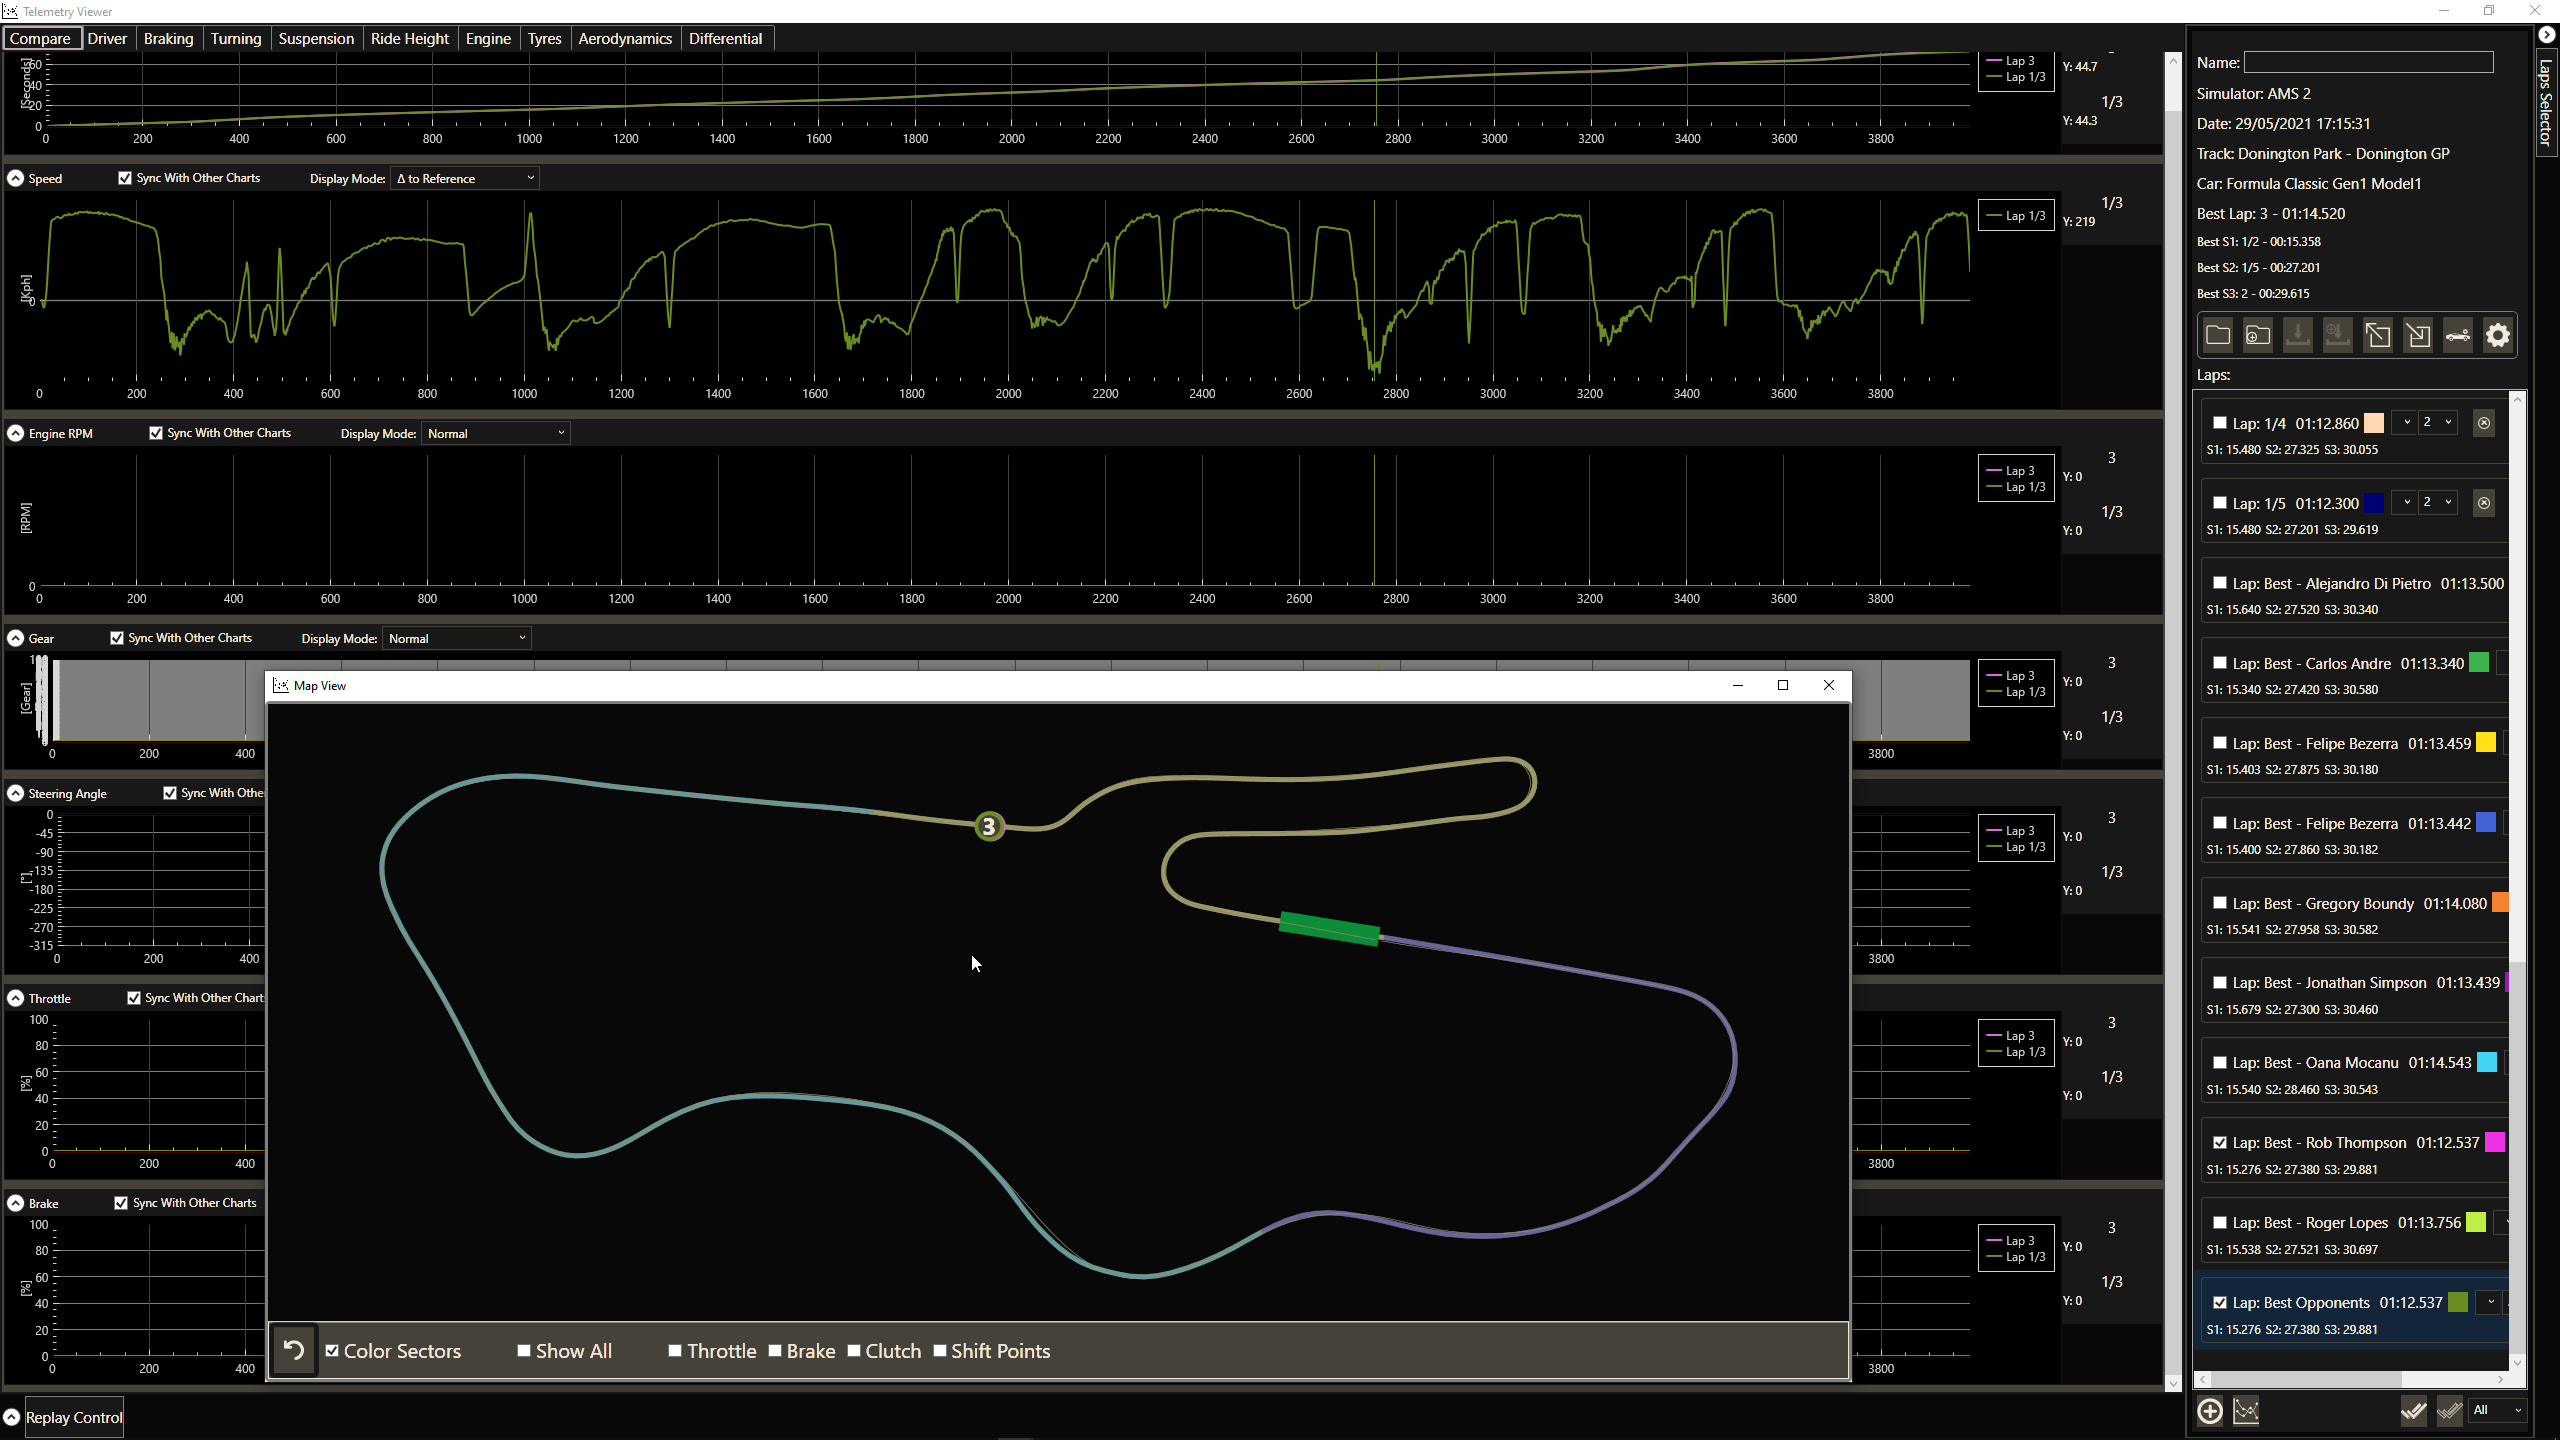2560x1440 pixels.
Task: Open the Engine RPM Display Mode dropdown
Action: (496, 433)
